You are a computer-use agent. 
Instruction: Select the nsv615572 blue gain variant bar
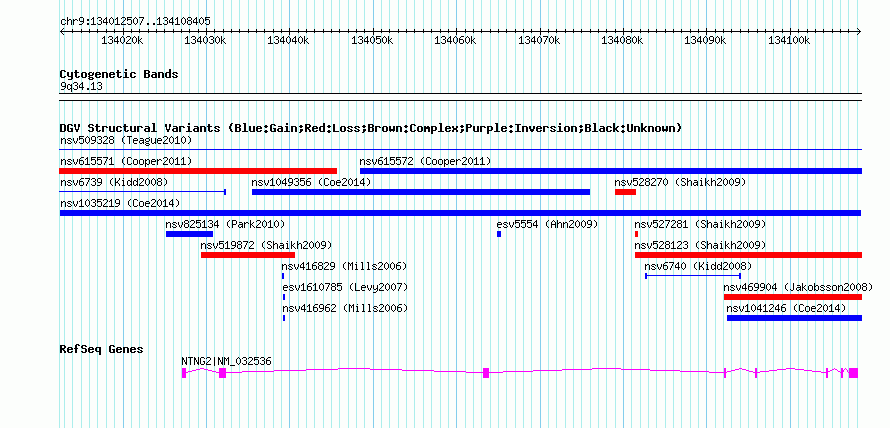[611, 171]
